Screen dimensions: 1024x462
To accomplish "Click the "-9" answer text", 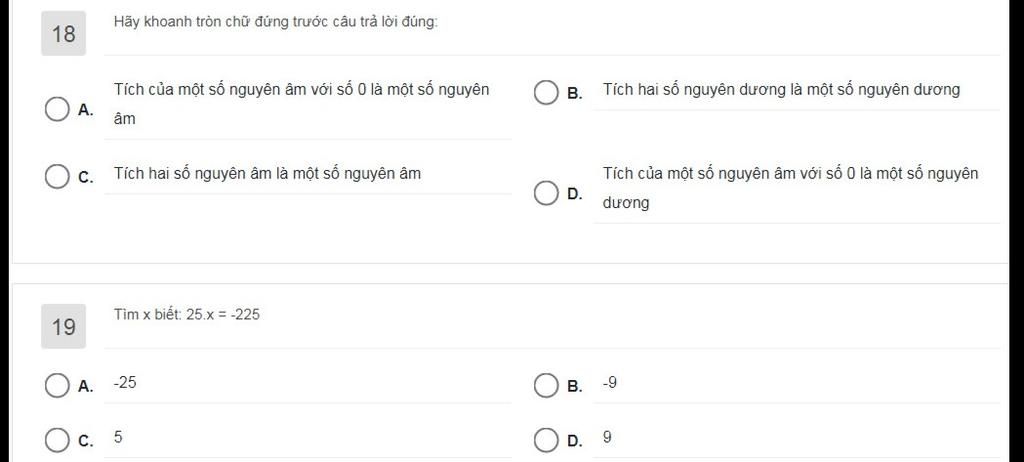I will (x=609, y=383).
